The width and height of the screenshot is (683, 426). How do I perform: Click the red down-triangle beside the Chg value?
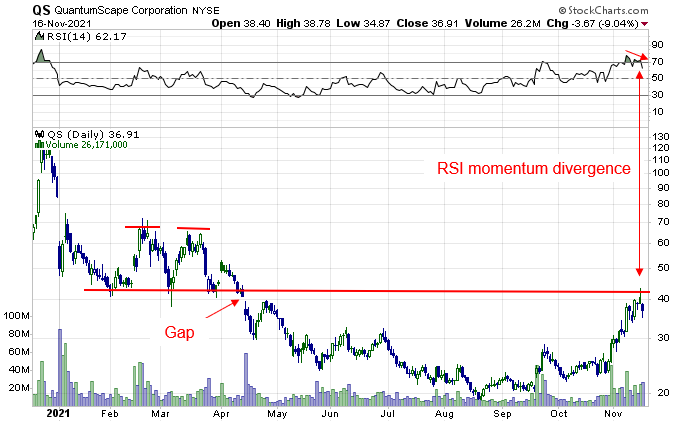645,24
